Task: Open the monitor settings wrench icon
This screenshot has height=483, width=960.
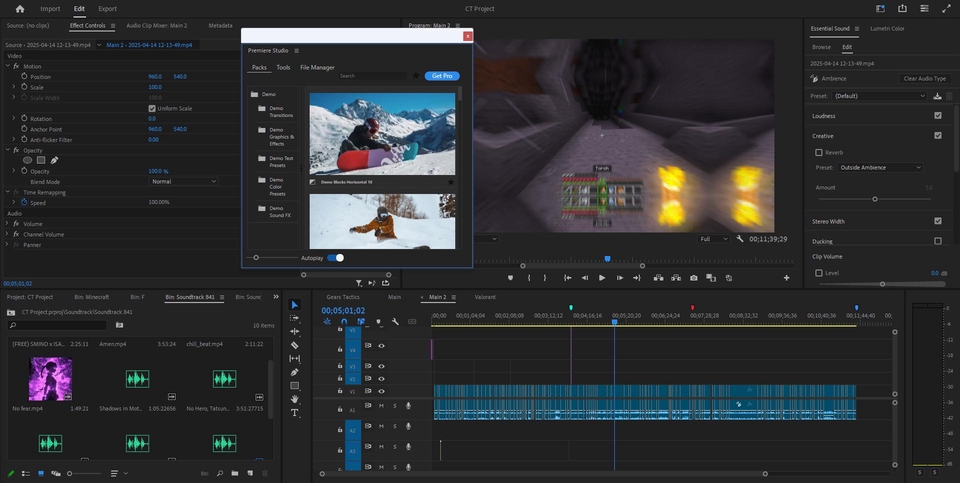Action: [x=740, y=239]
